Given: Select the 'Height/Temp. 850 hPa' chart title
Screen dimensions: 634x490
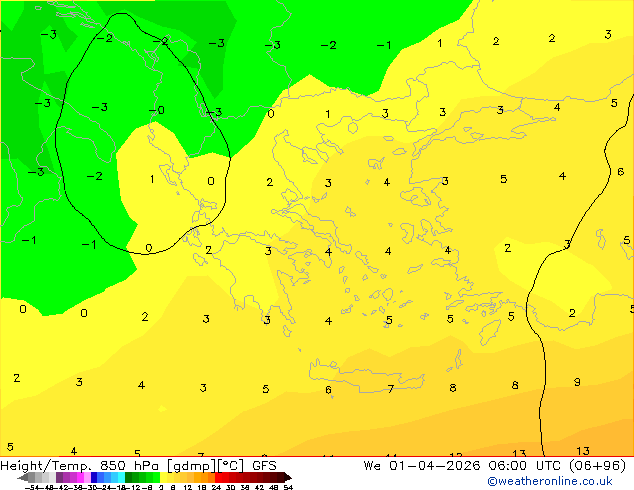Looking at the screenshot, I should (81, 466).
